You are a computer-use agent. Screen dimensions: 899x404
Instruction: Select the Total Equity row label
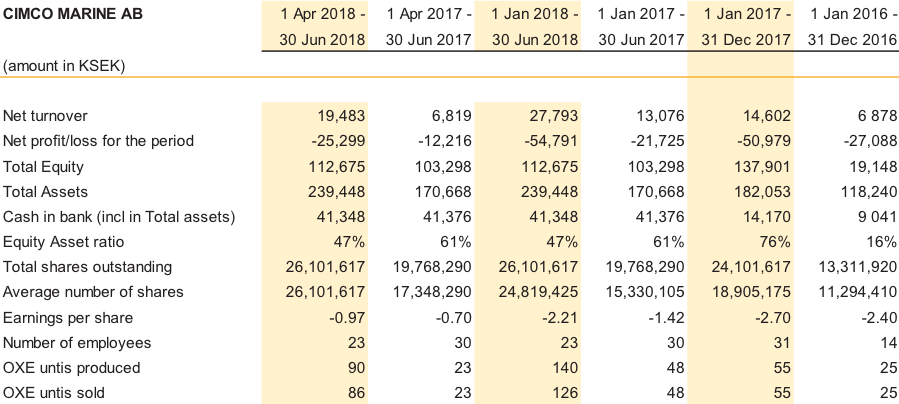coord(44,166)
